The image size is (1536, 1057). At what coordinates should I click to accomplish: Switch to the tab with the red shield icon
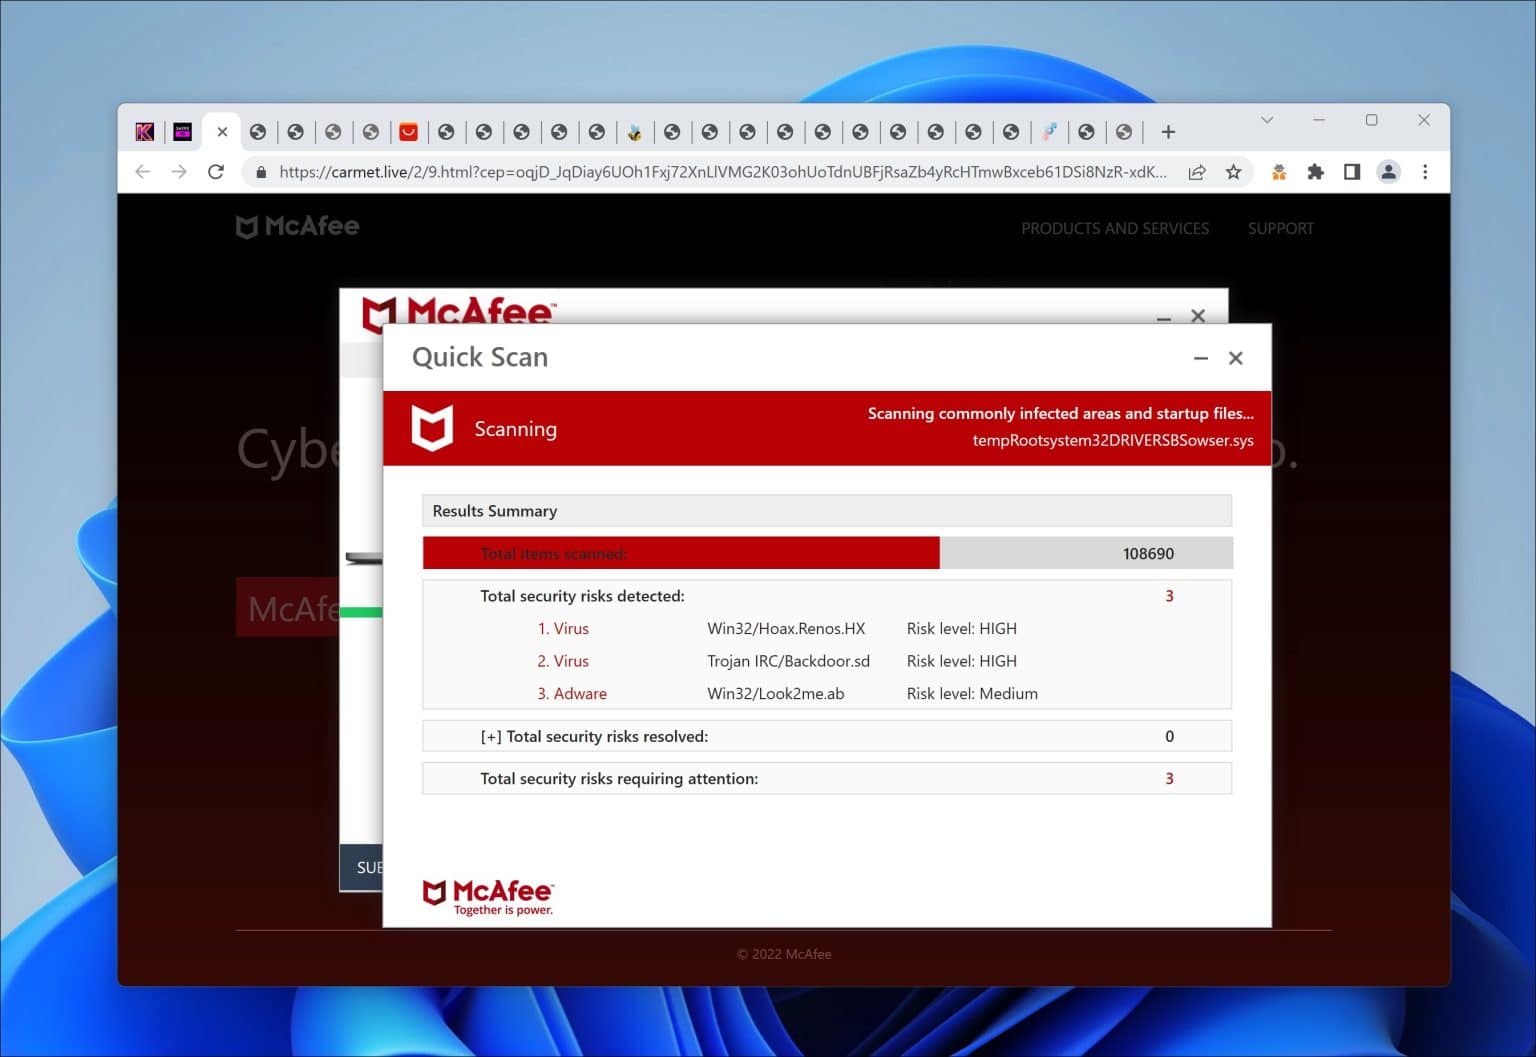point(408,132)
